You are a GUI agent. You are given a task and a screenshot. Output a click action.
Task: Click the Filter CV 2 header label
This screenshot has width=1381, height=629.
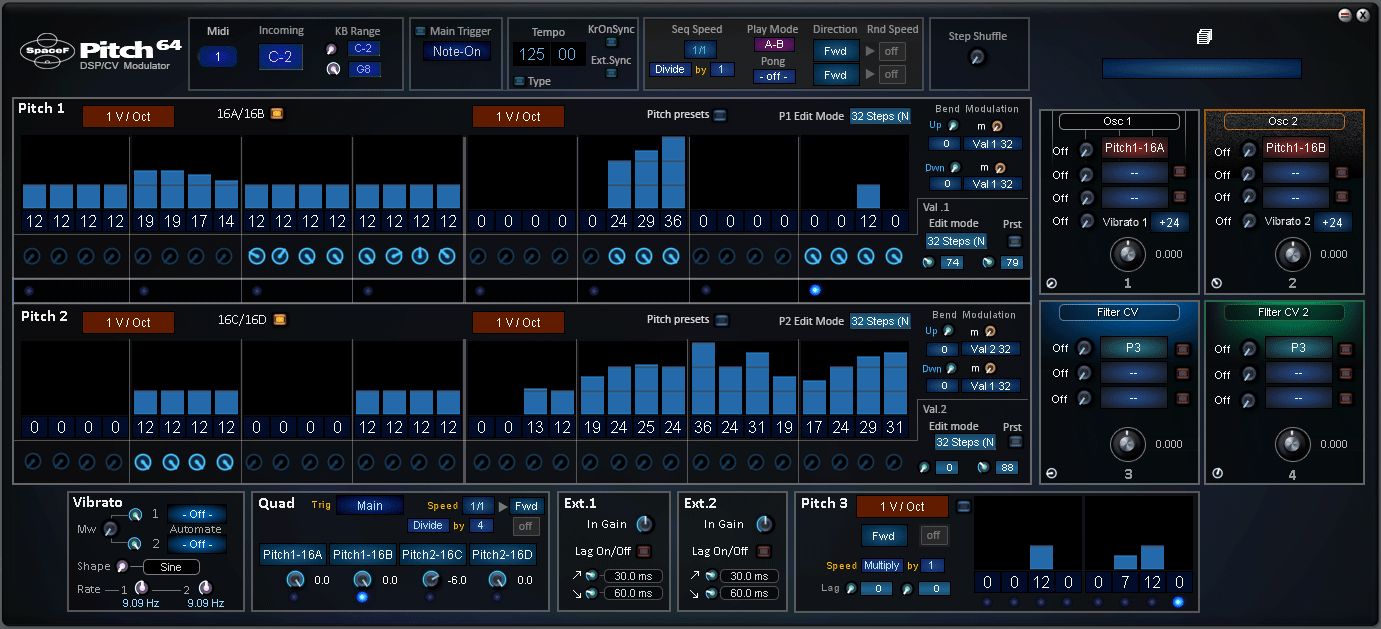tap(1284, 312)
